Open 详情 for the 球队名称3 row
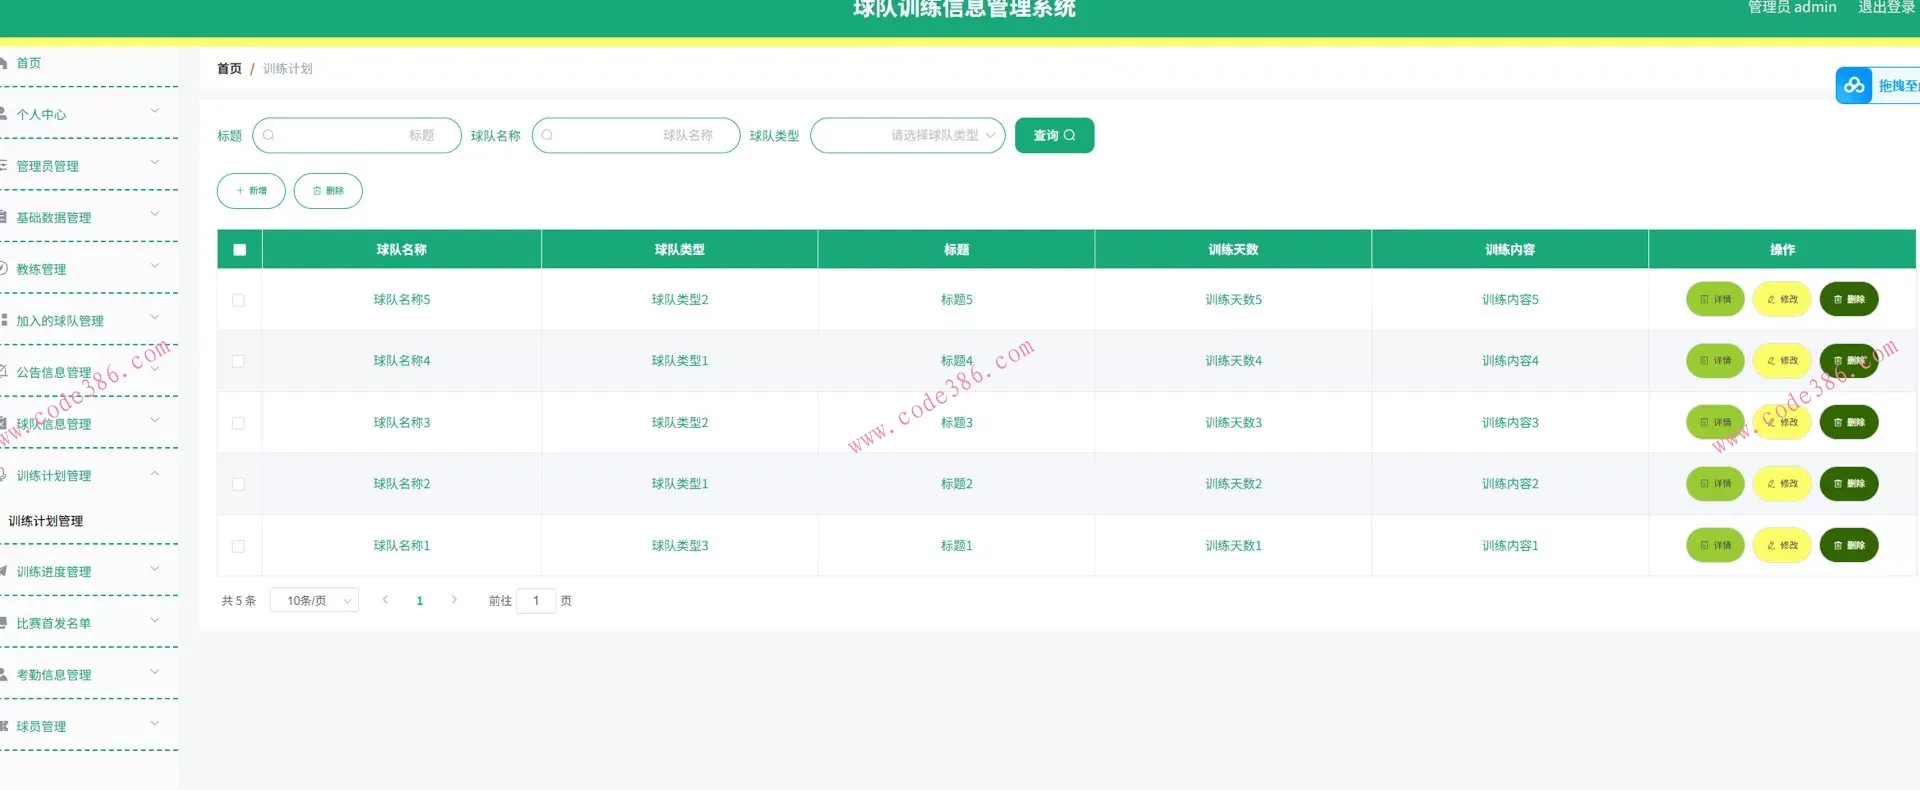This screenshot has width=1920, height=790. pyautogui.click(x=1715, y=423)
